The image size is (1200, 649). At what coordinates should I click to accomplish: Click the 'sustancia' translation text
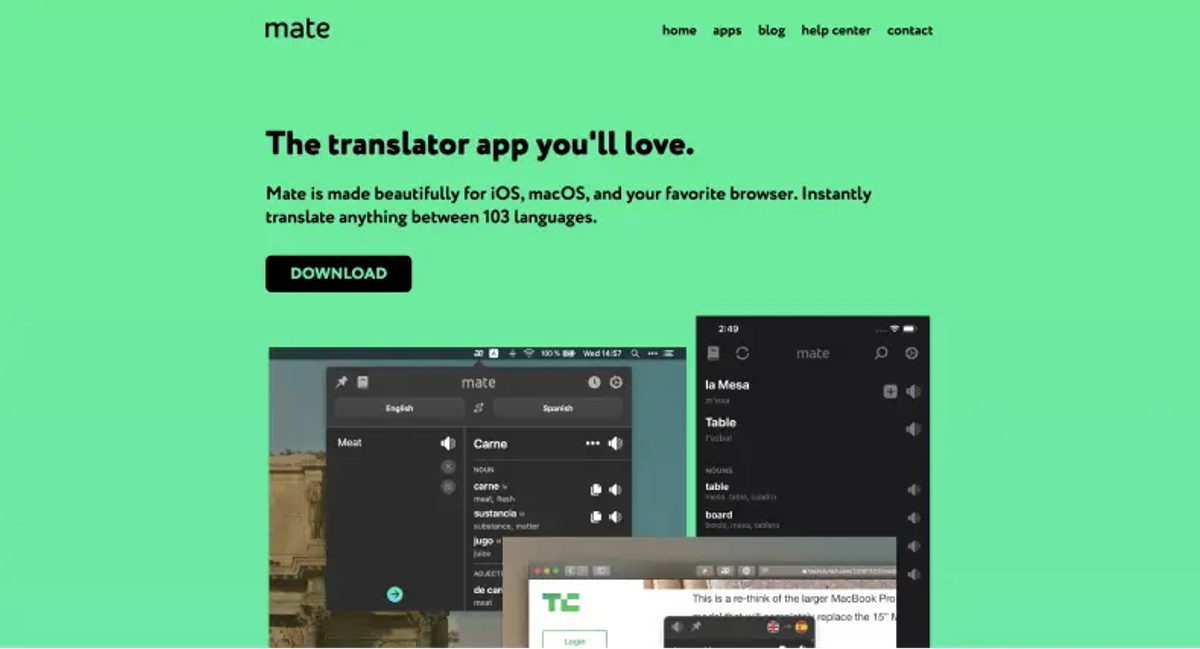tap(495, 513)
